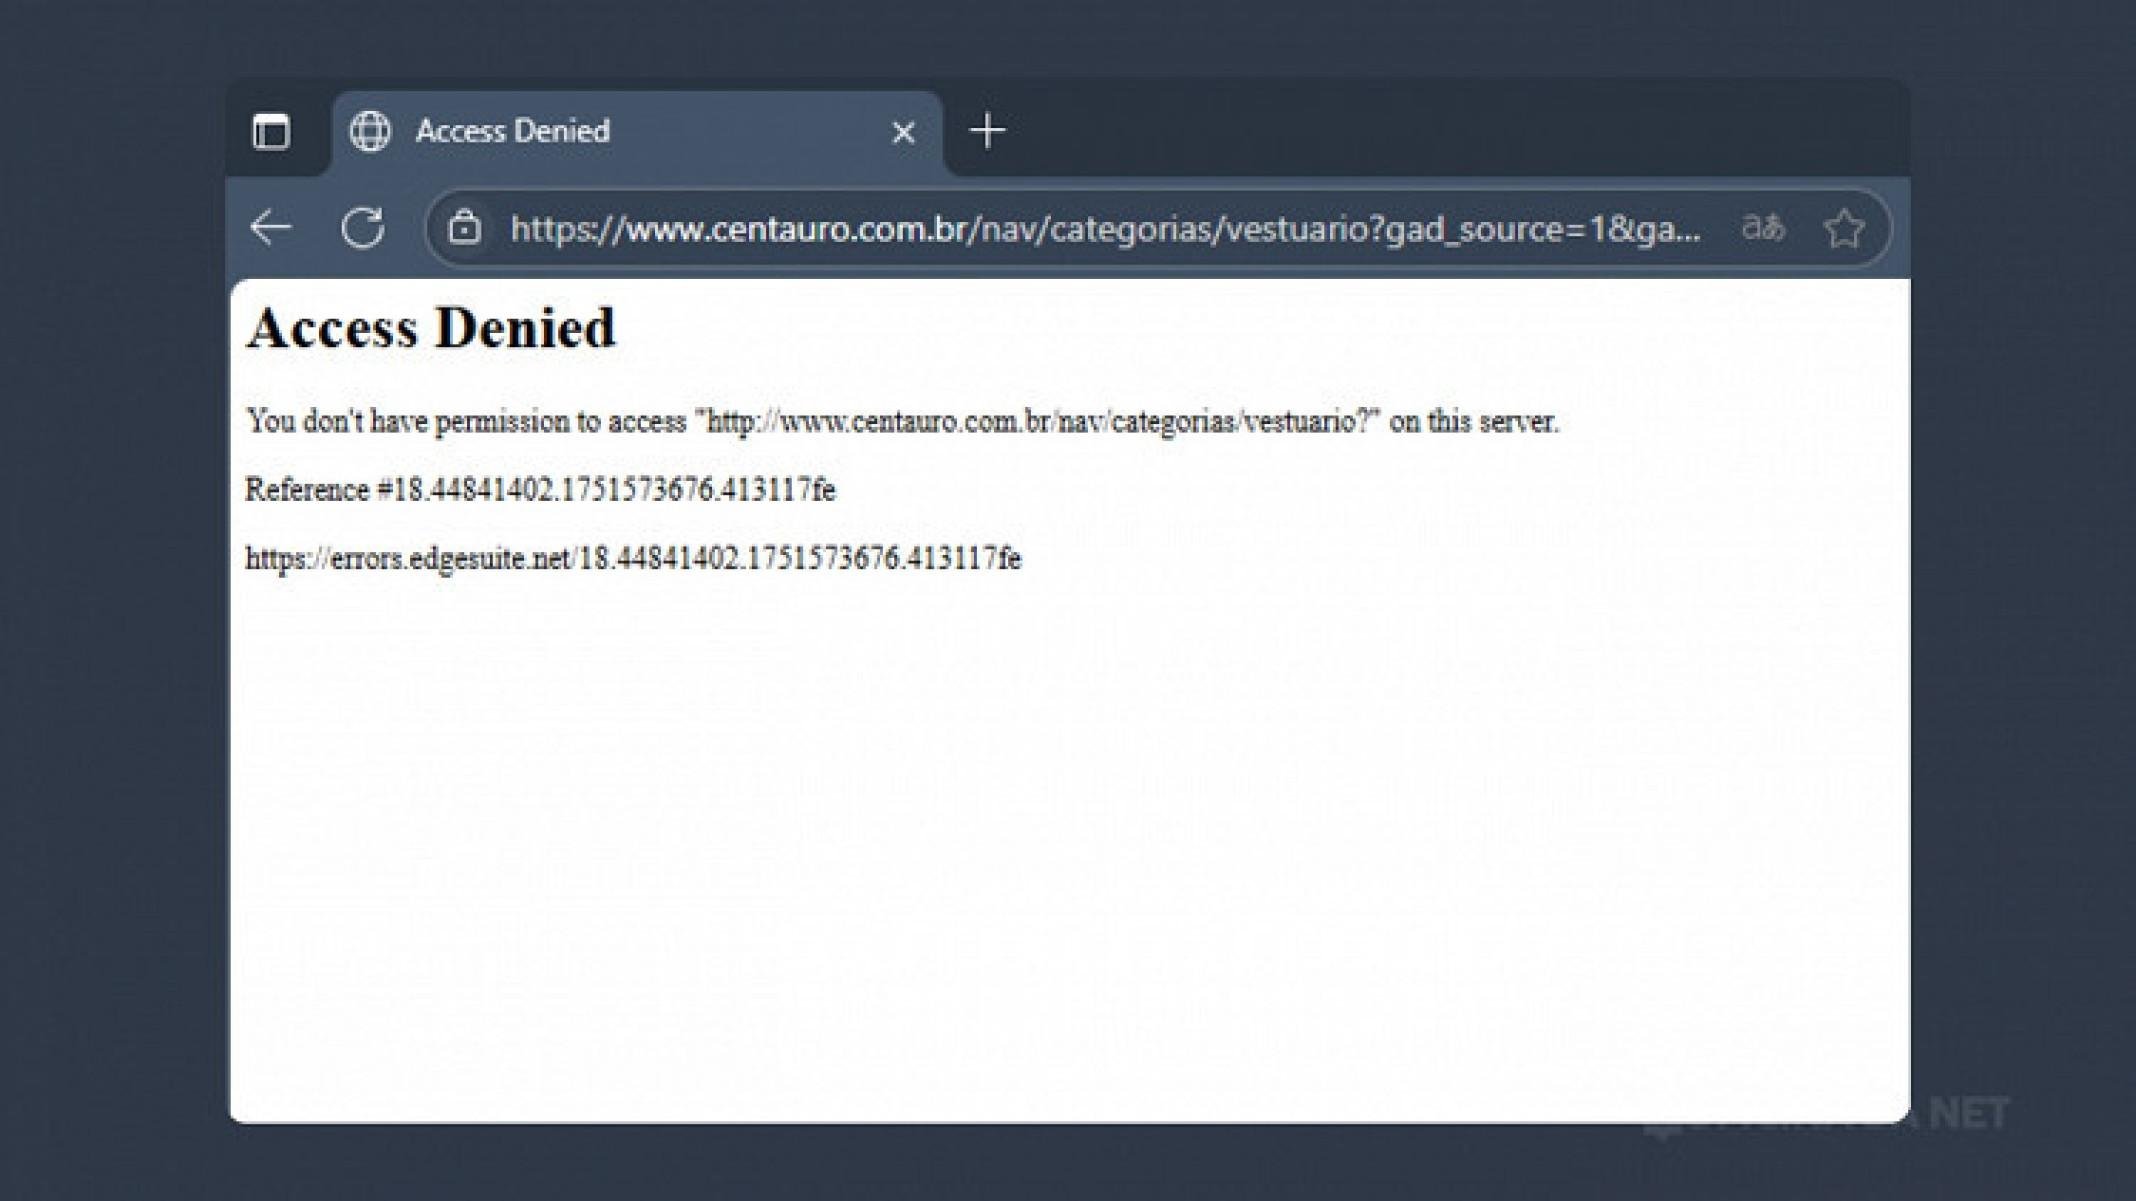Click the Reference #18.44841402 line

point(540,489)
